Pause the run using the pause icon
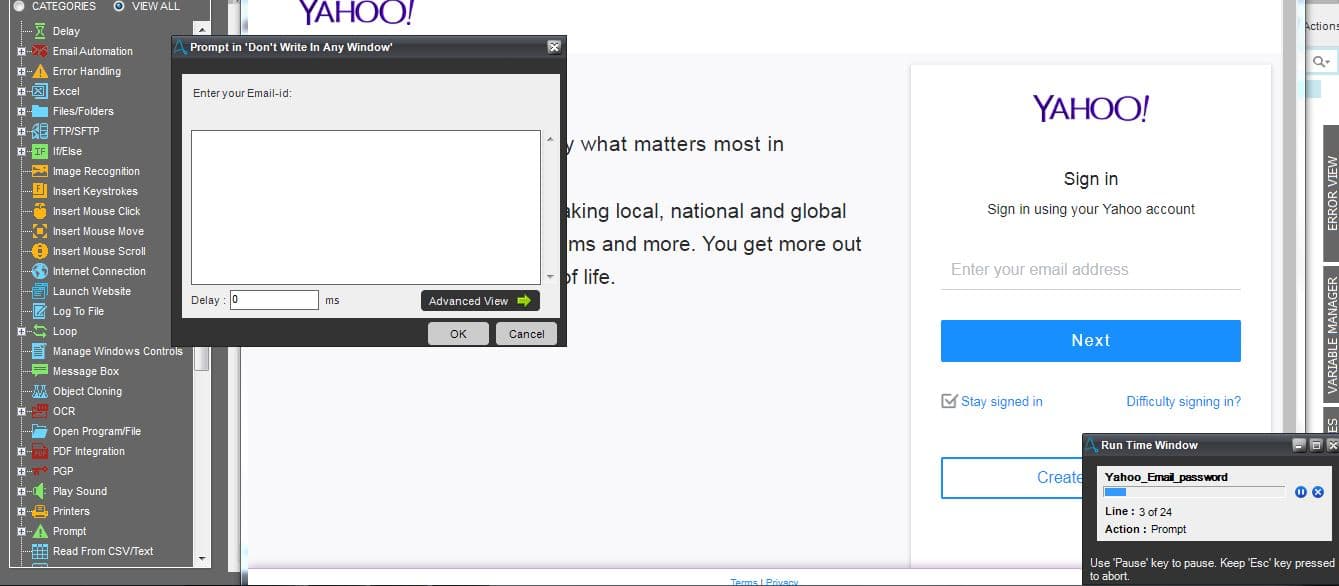The image size is (1339, 586). 1301,492
